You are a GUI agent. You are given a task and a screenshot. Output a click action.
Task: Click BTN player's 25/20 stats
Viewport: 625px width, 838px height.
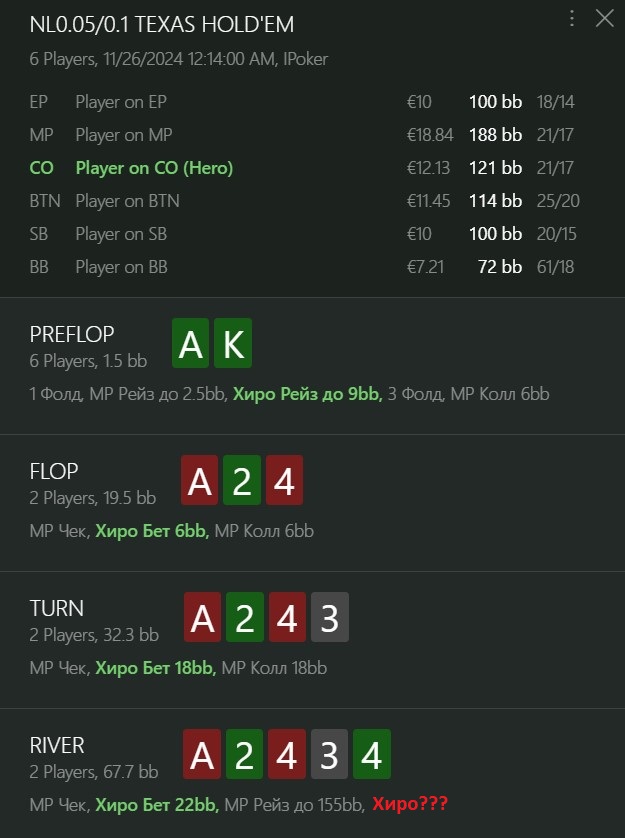pos(555,201)
